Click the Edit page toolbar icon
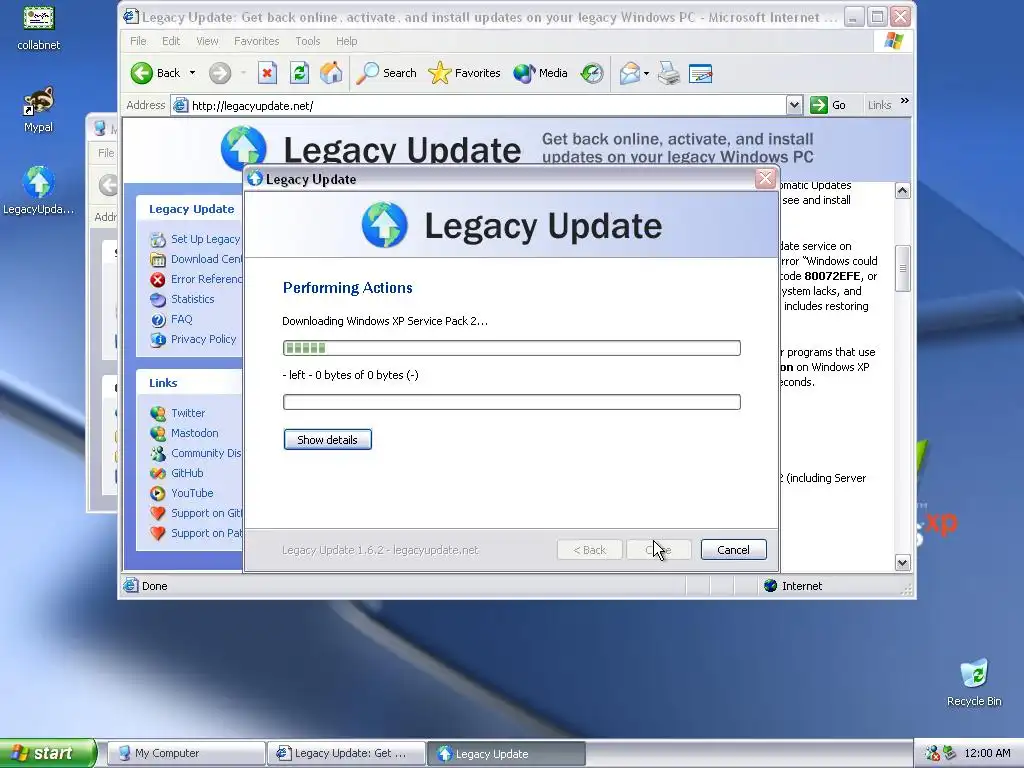The image size is (1024, 768). pos(700,73)
